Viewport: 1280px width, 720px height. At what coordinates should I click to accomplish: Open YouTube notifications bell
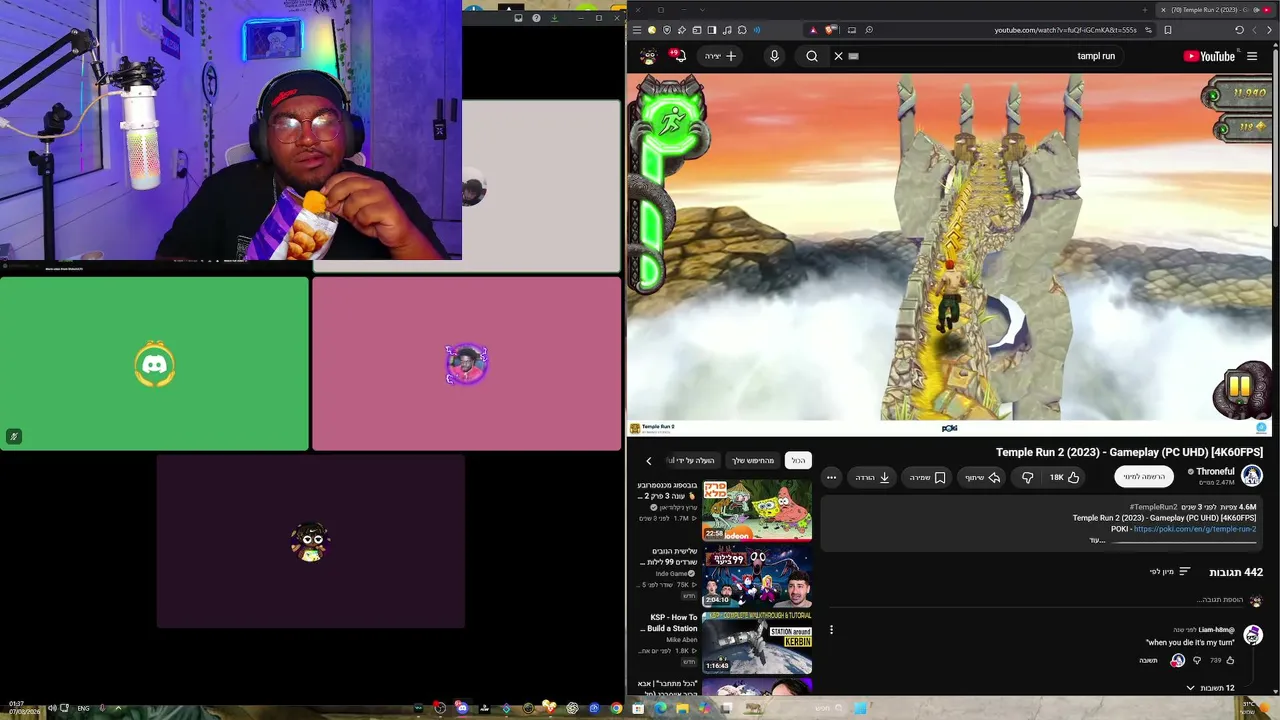(x=680, y=56)
